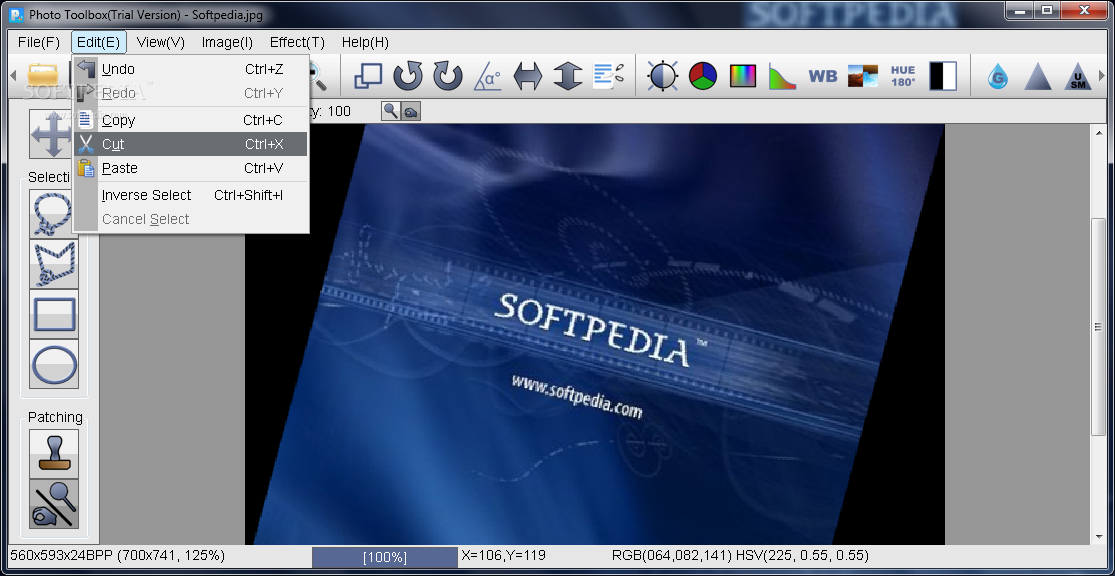Open the RGB color balance circle

point(703,76)
